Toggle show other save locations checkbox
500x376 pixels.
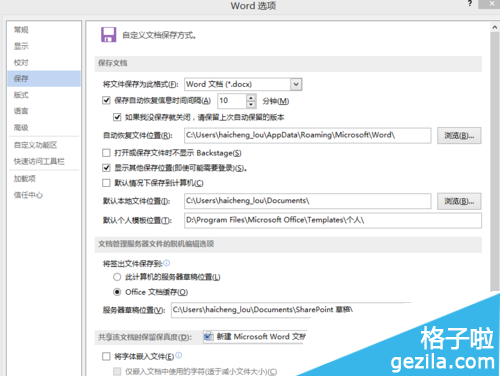(x=106, y=168)
